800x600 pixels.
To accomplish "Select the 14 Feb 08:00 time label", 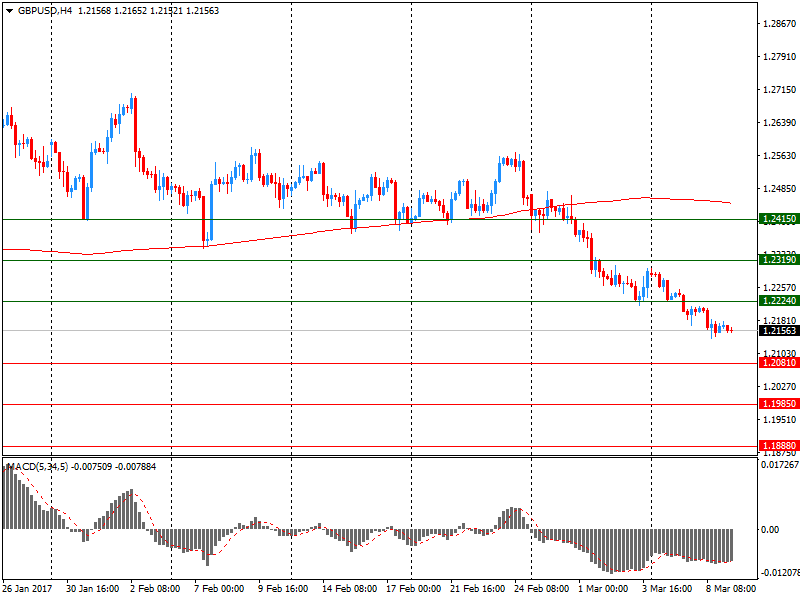I will (x=349, y=588).
